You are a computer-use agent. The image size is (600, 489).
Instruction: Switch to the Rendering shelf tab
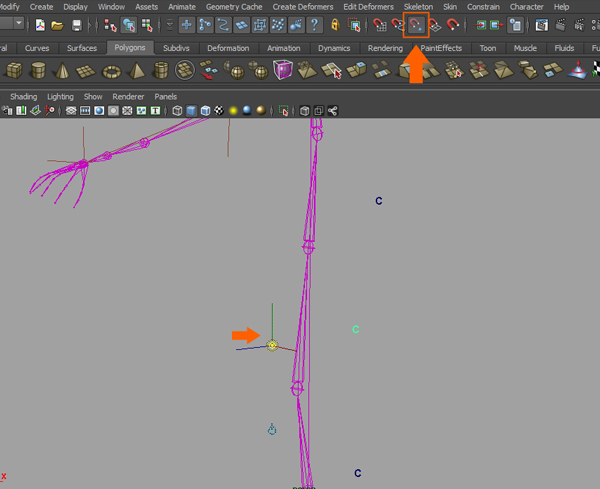pyautogui.click(x=385, y=48)
